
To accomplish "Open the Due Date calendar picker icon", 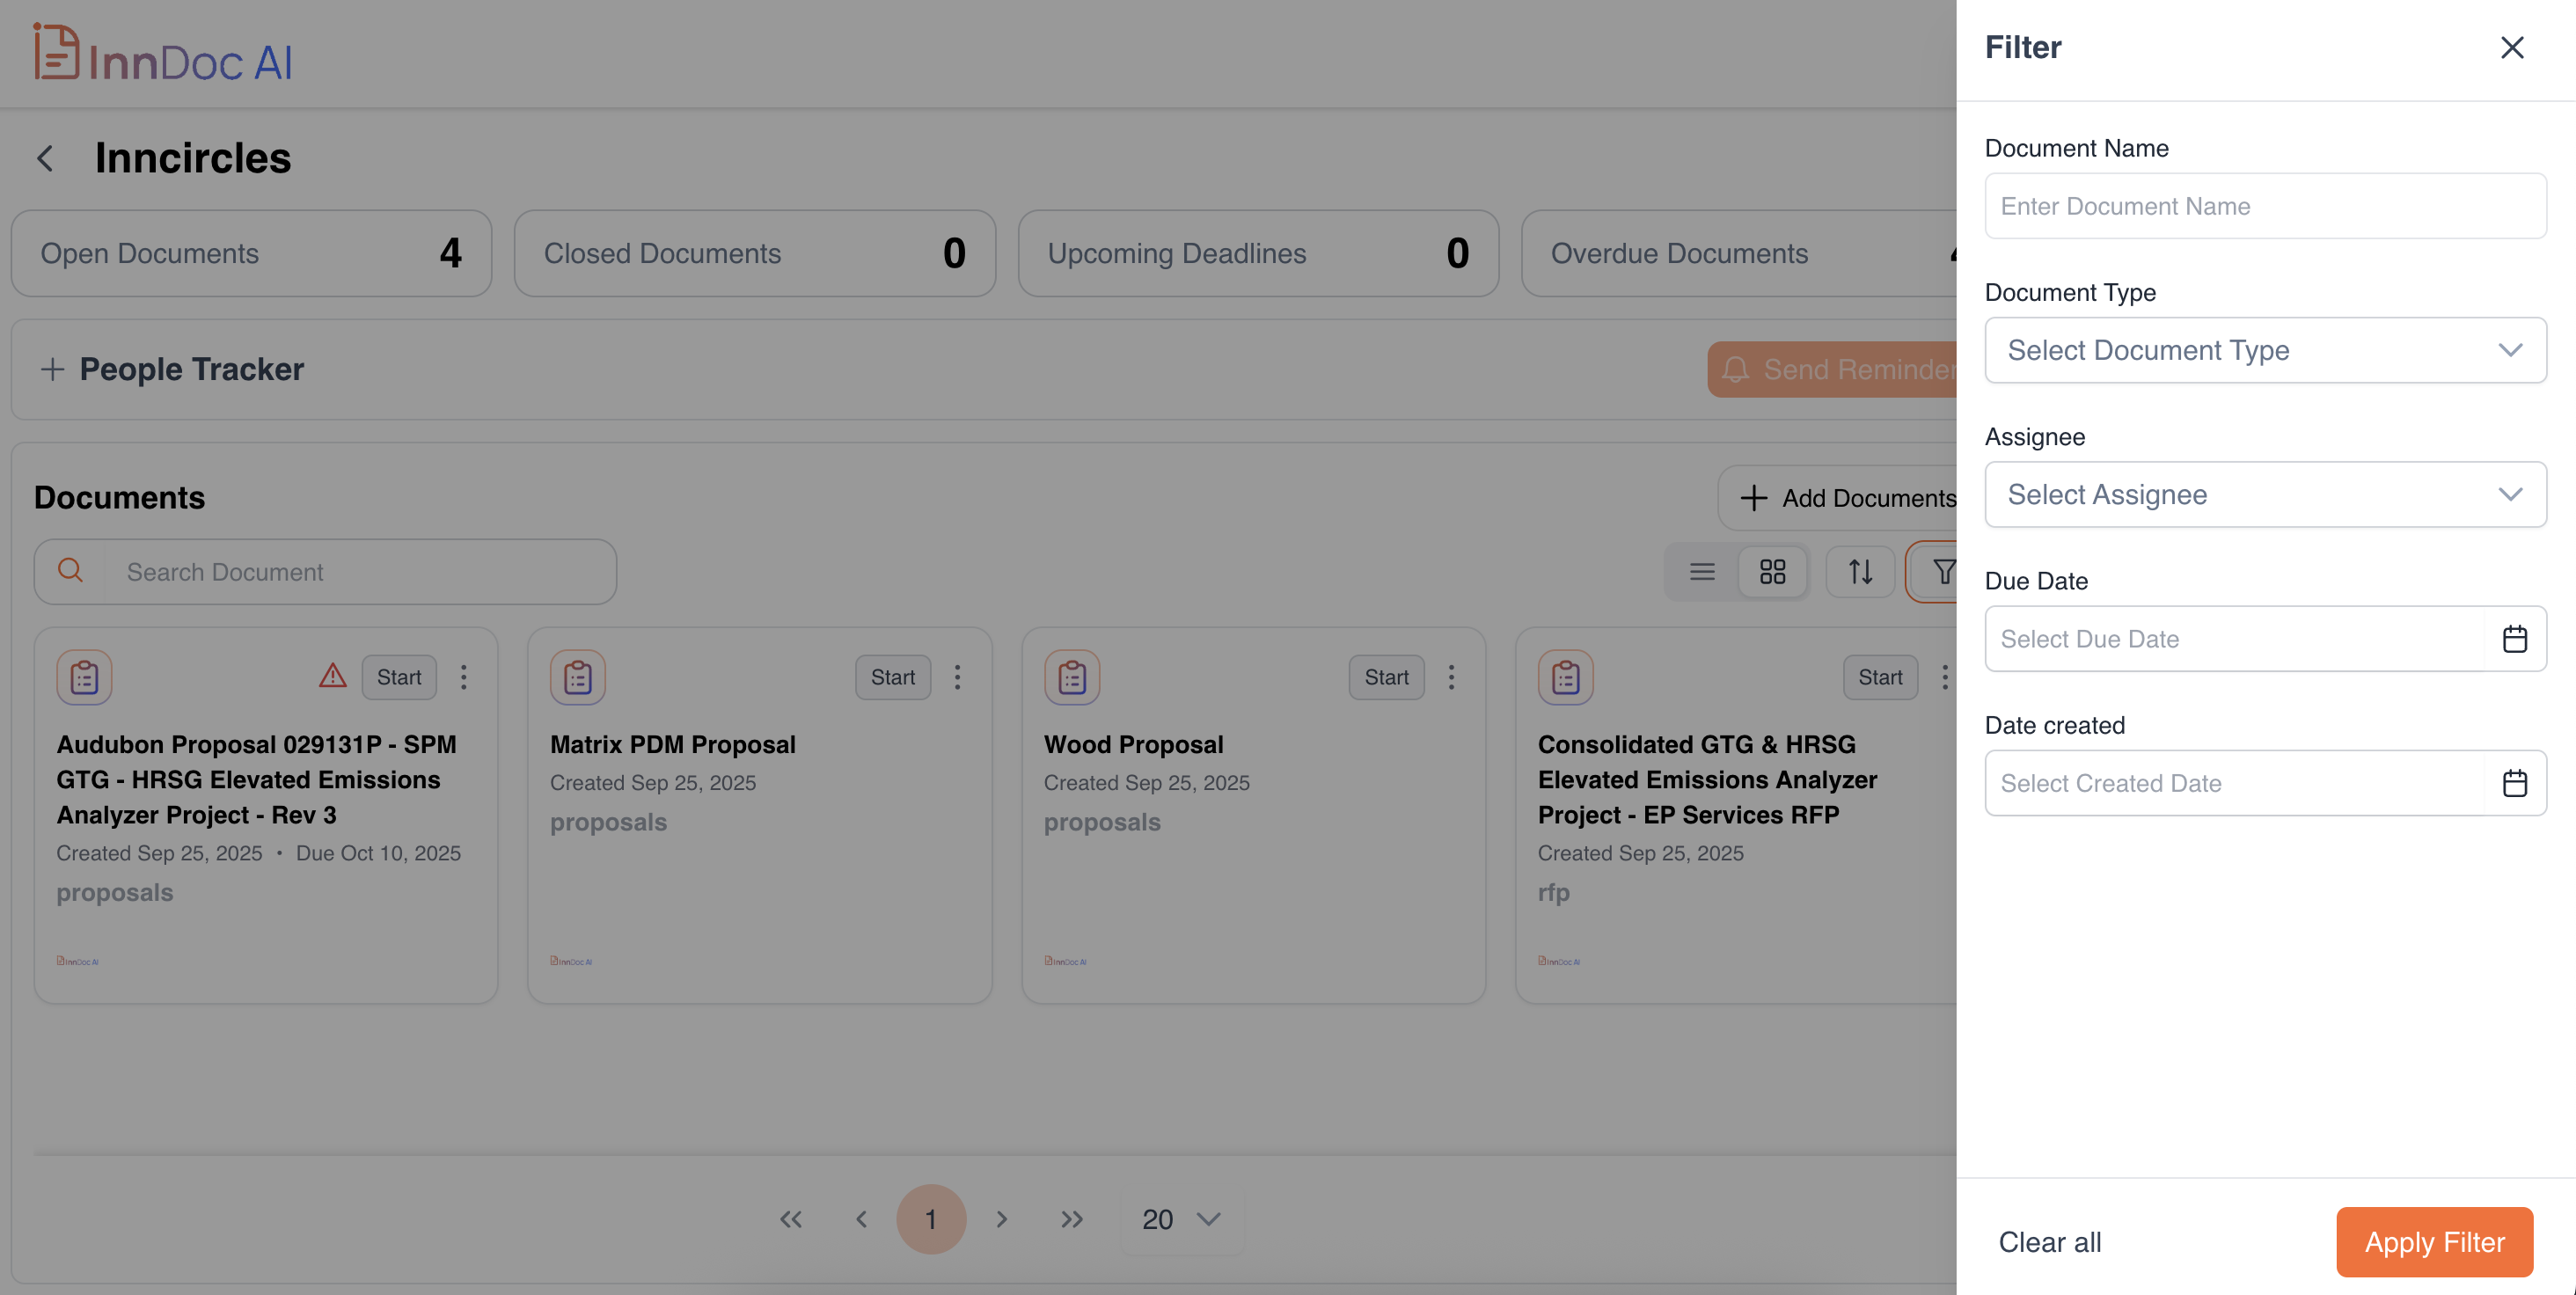I will (x=2514, y=639).
